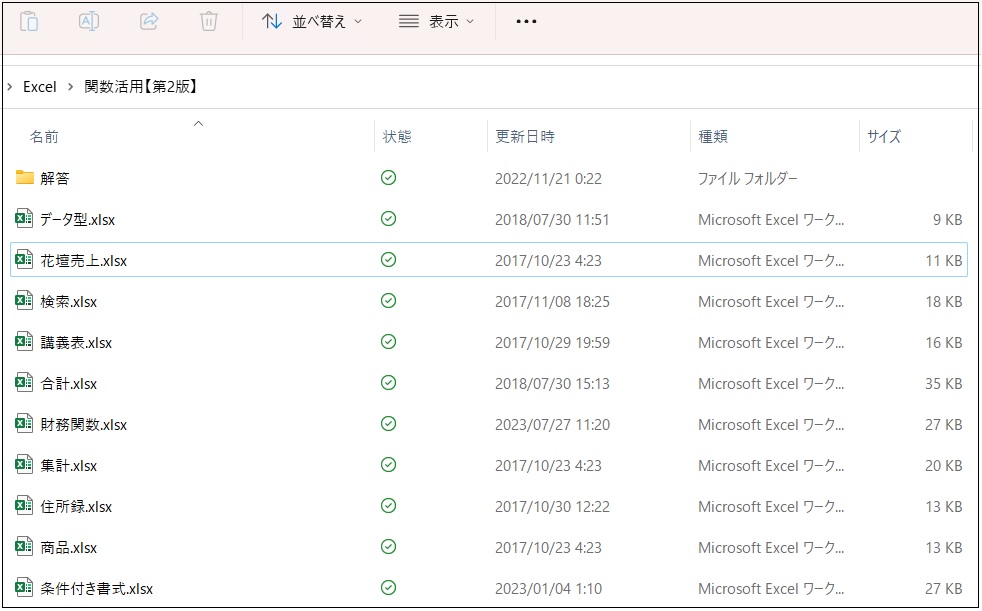Click the Rename icon in toolbar

pyautogui.click(x=89, y=21)
